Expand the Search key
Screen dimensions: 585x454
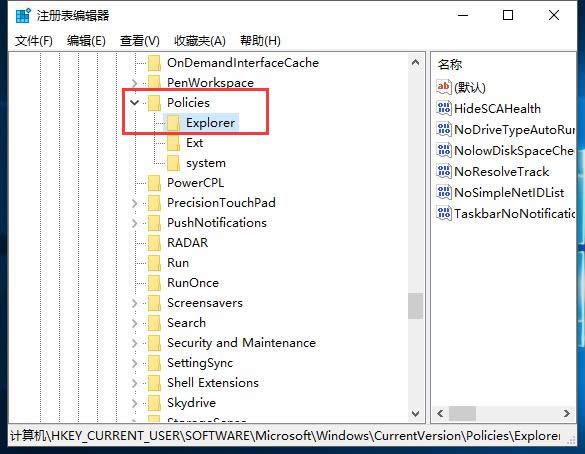[134, 323]
